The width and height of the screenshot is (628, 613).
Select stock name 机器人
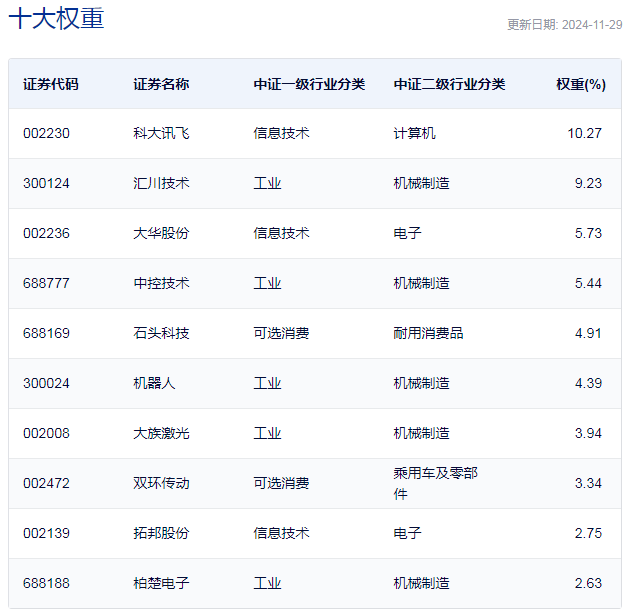point(154,384)
